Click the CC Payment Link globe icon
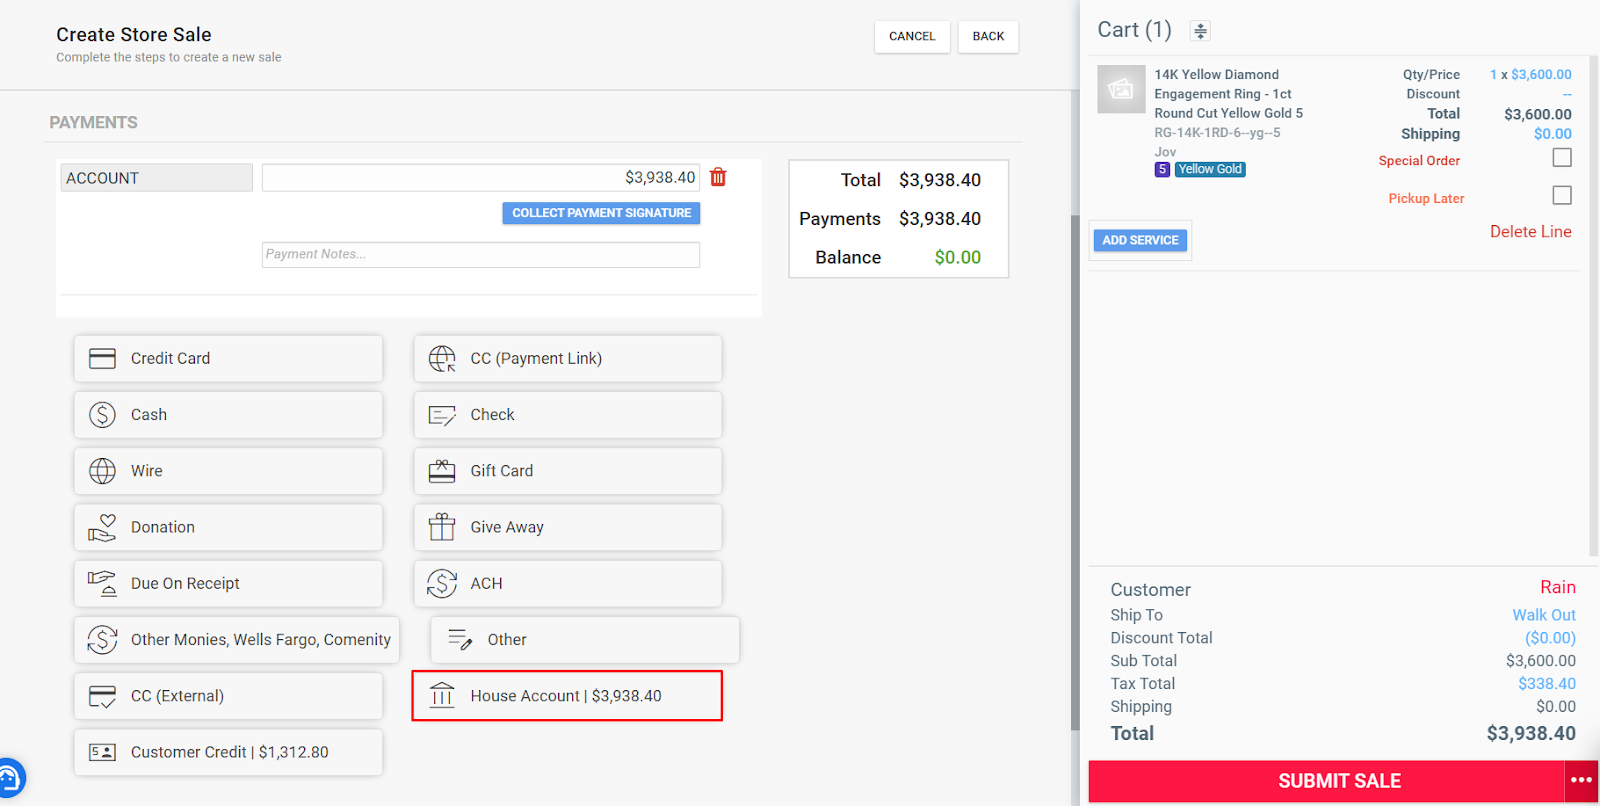Screen dimensions: 1600x806 [442, 358]
